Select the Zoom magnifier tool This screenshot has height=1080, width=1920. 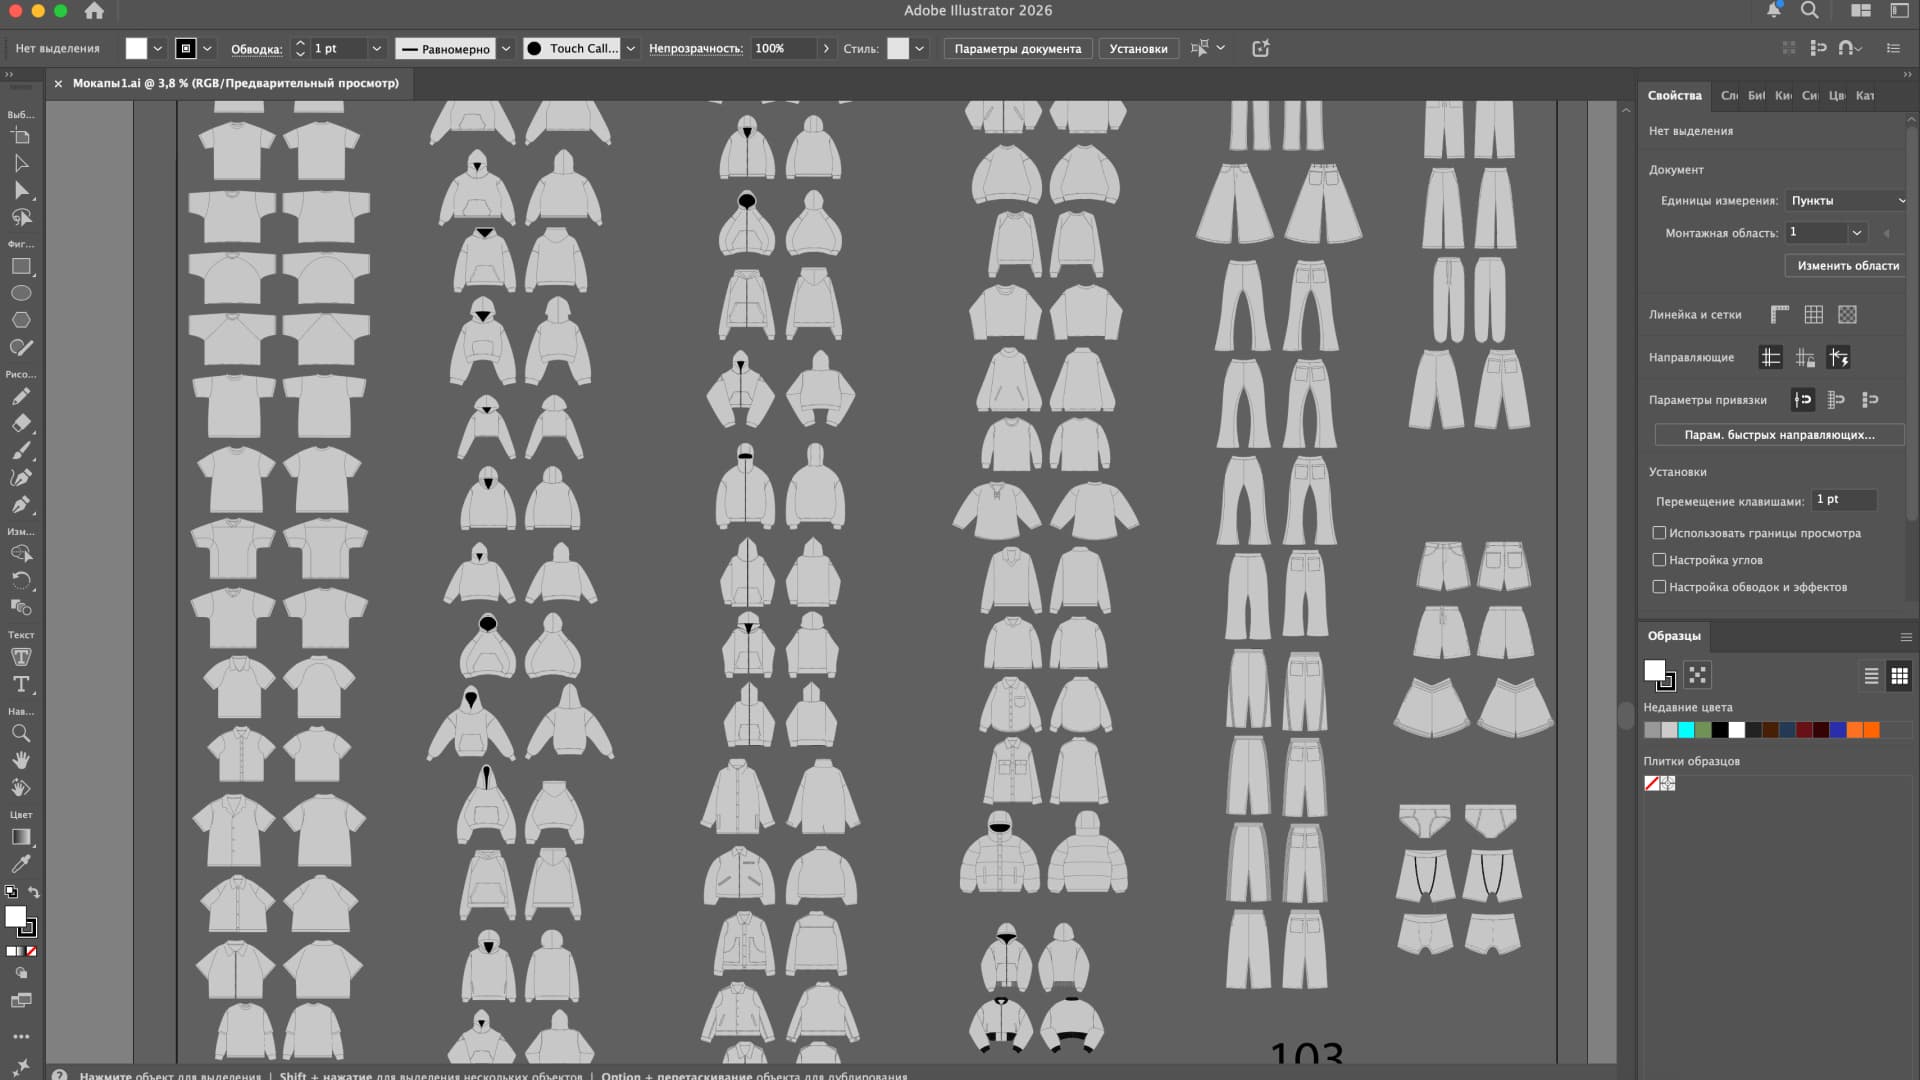(21, 733)
